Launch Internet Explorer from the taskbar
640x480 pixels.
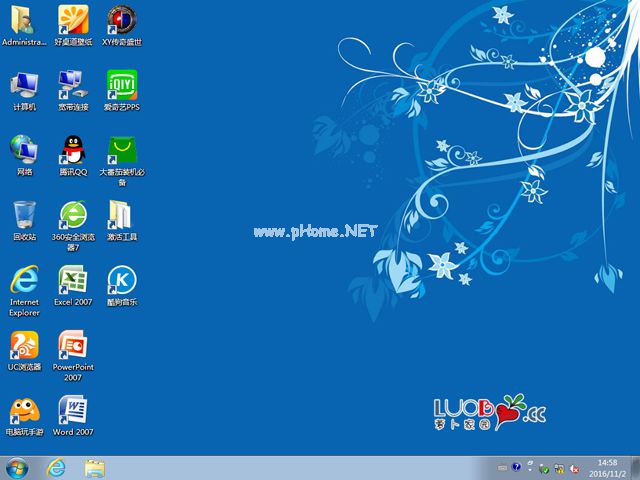pos(56,468)
